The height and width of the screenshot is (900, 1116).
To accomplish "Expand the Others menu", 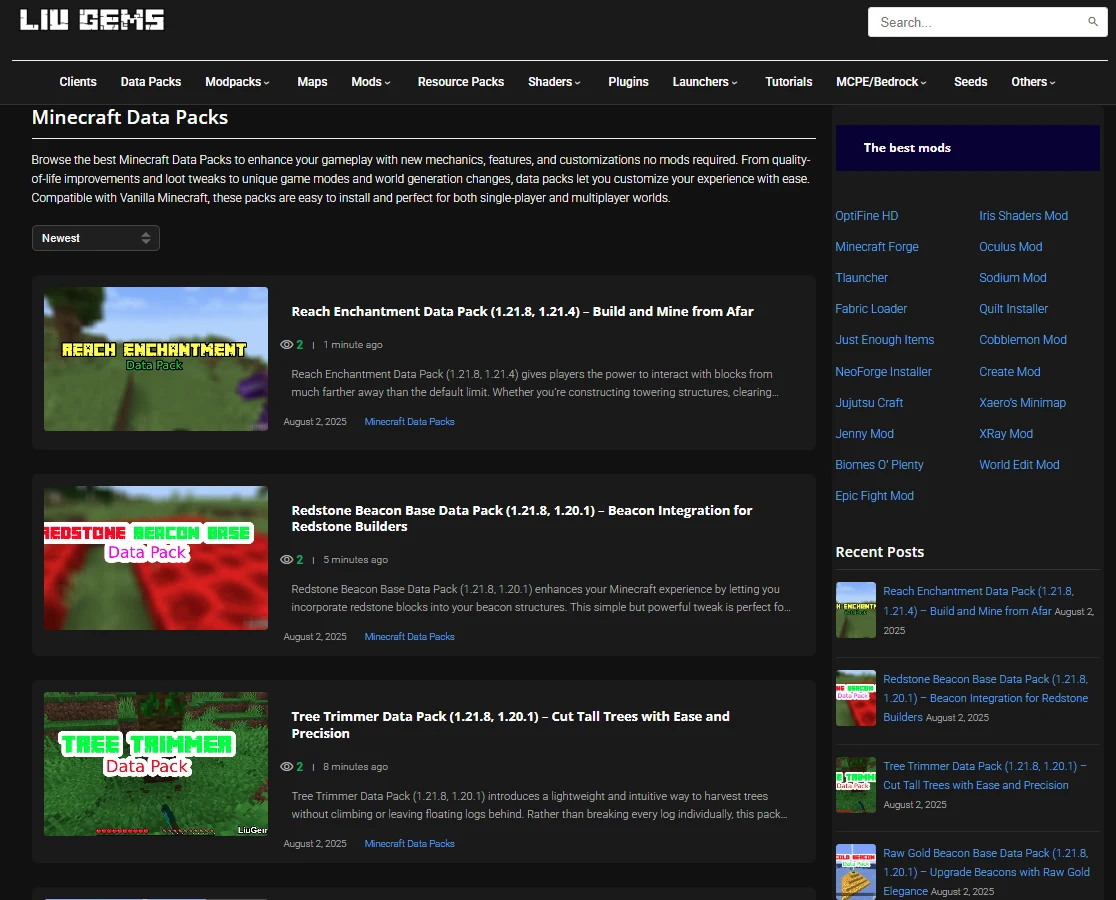I will (x=1033, y=82).
